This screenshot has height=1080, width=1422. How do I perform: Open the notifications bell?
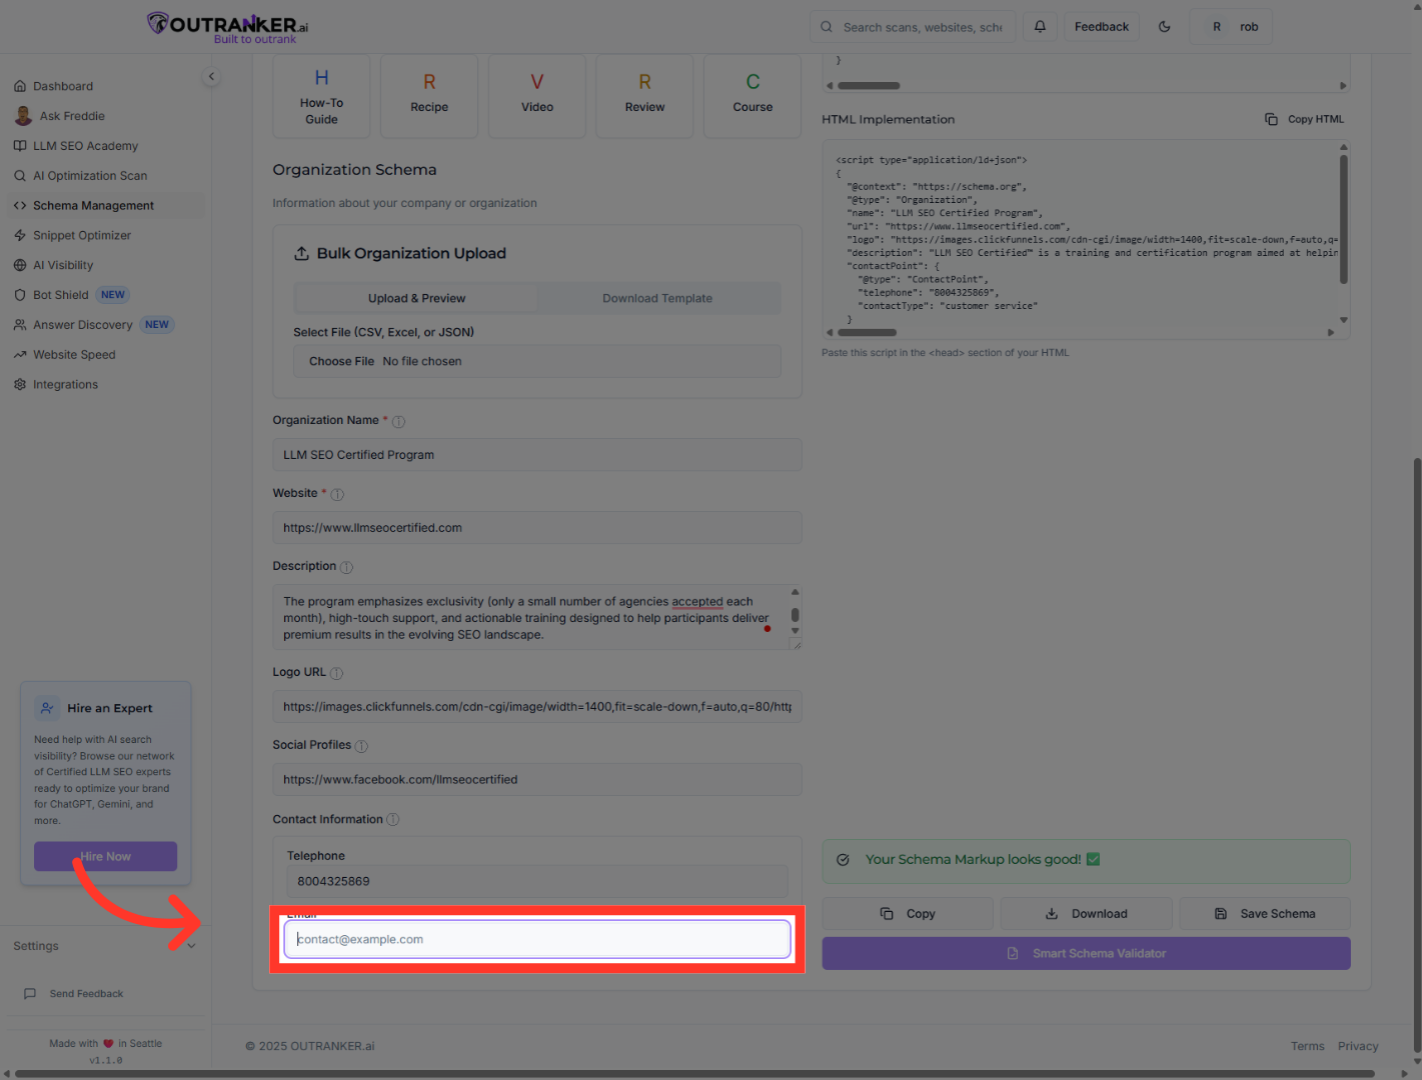click(x=1040, y=26)
